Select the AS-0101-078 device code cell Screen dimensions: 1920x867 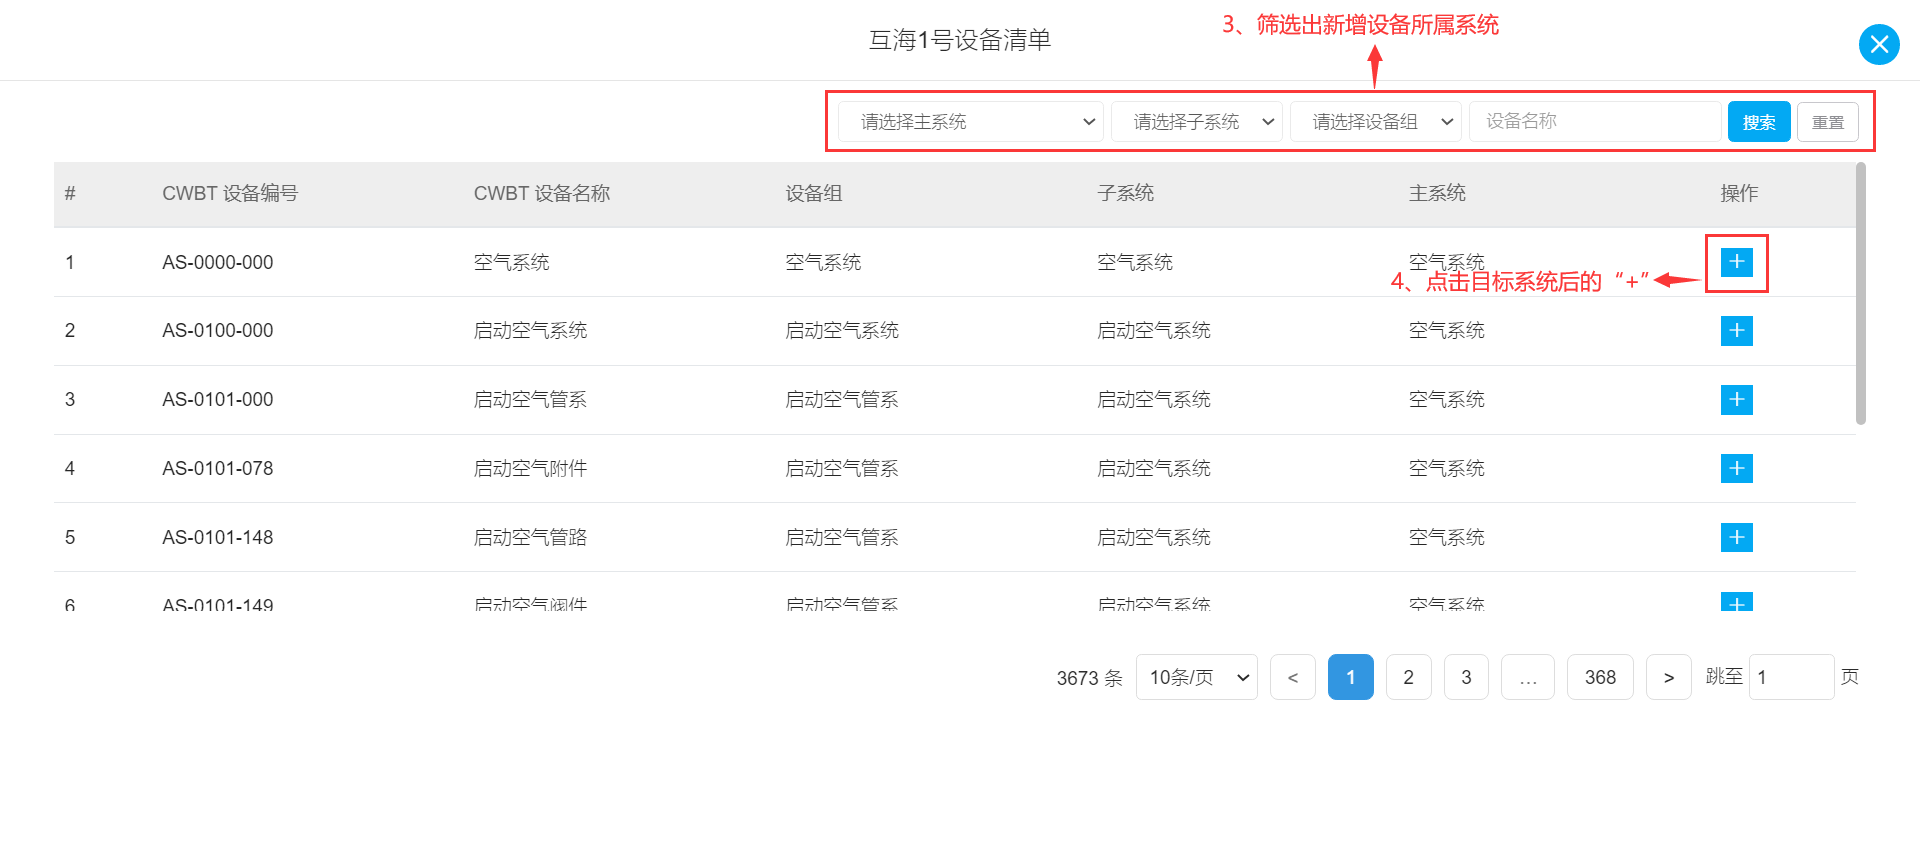point(218,468)
